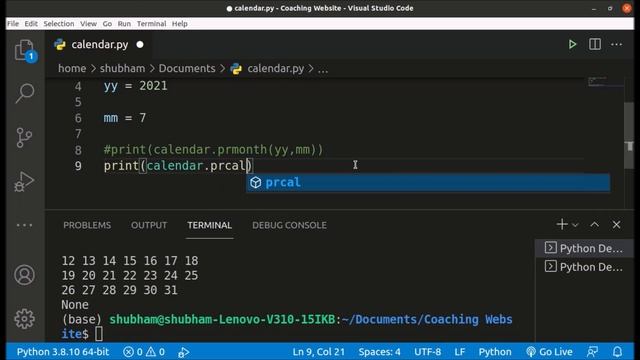This screenshot has width=640, height=360.
Task: Close unsaved calendar.py tab dot
Action: [x=140, y=44]
